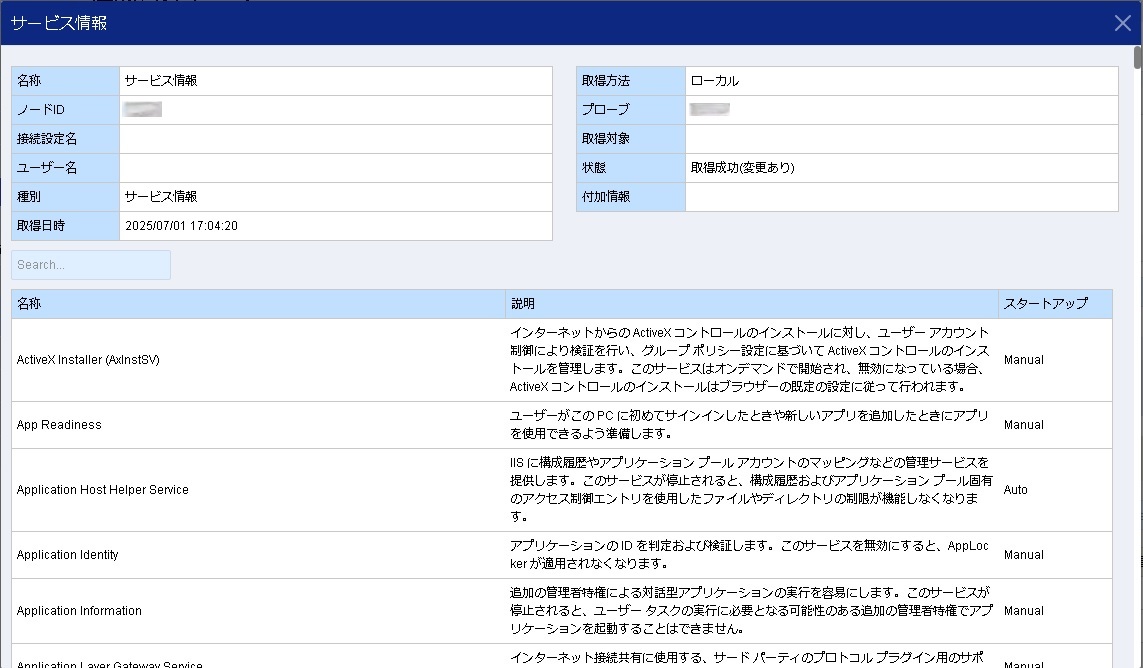Select ActiveX Installer (AxInstSV) row name
The width and height of the screenshot is (1143, 668).
click(x=88, y=360)
